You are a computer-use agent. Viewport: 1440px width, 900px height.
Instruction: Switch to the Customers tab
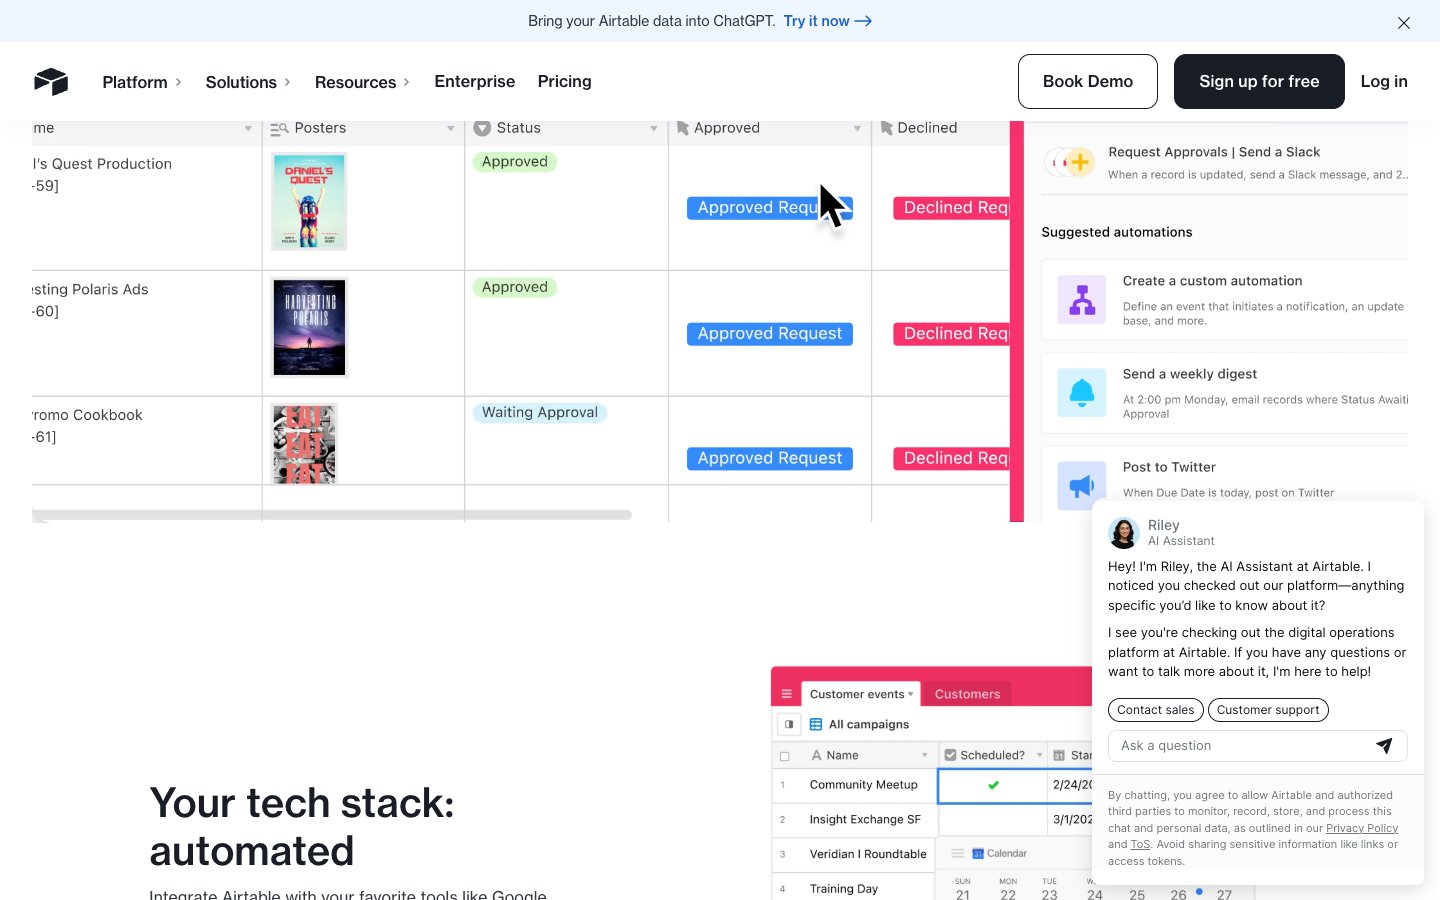[x=967, y=694]
